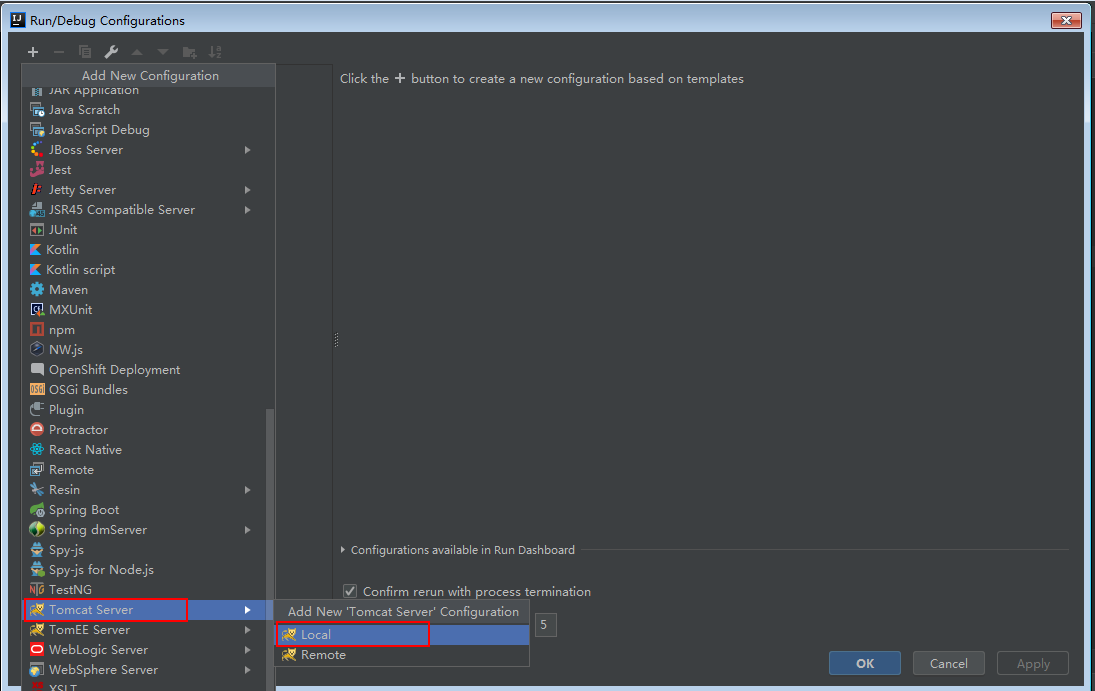Expand Configurations available in Run Dashboard
Screen dimensions: 1095x691
(342, 550)
